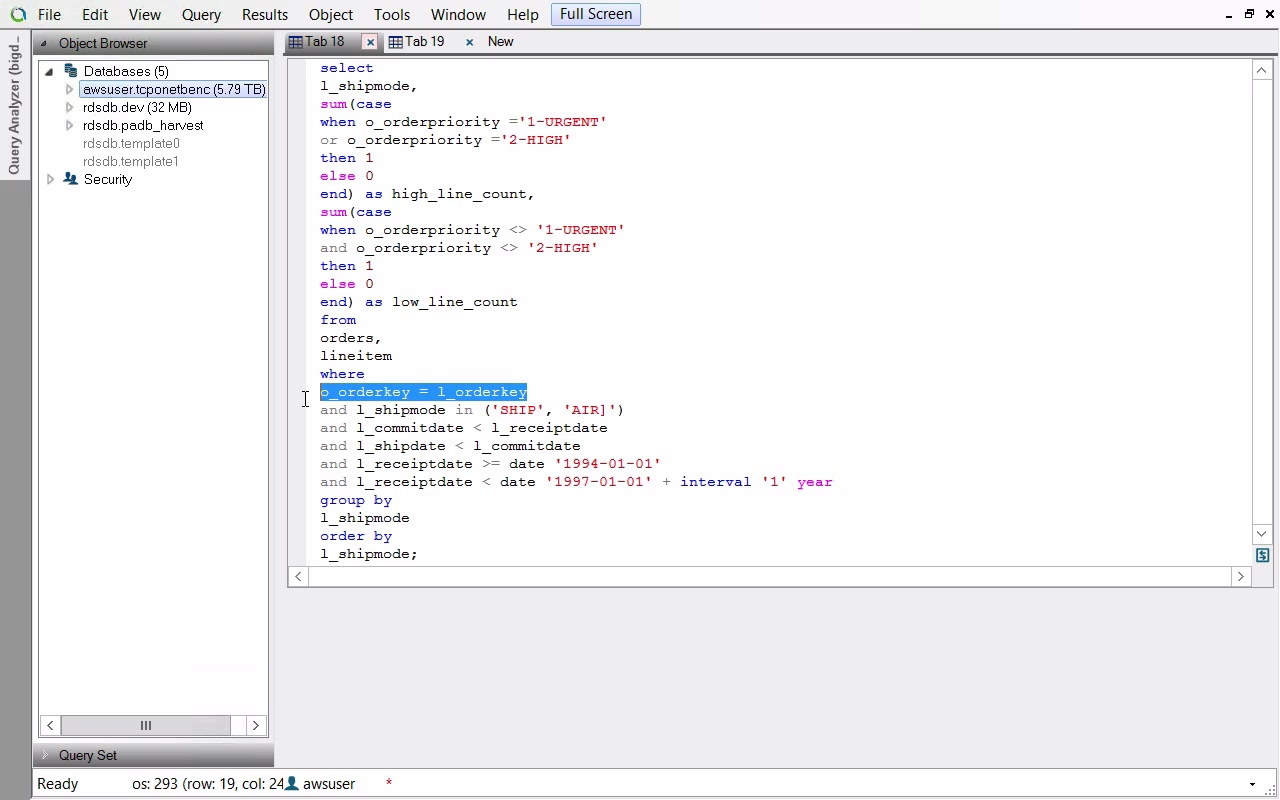Switch to Tab 19
1280x800 pixels.
point(424,42)
